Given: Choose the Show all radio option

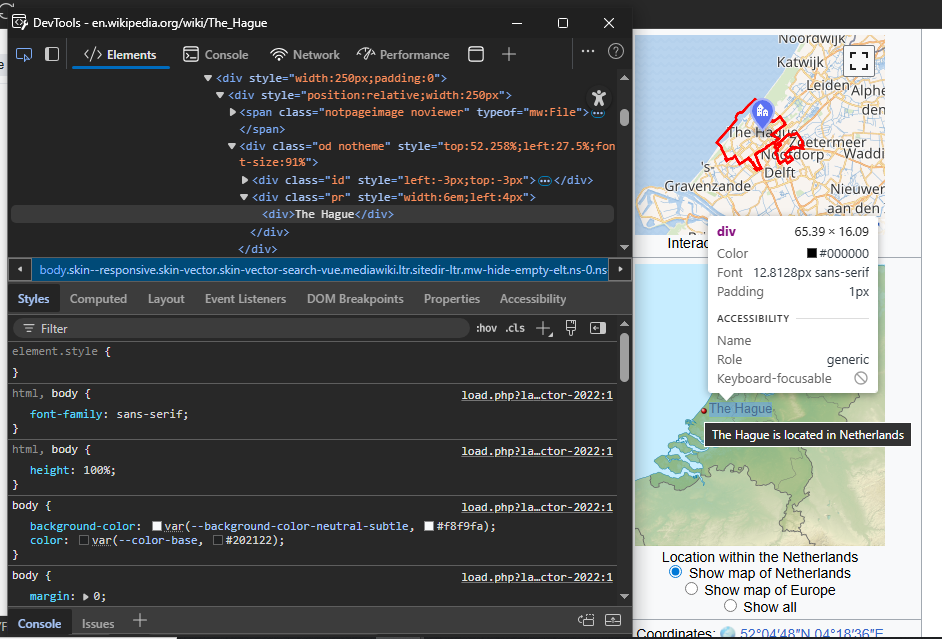Looking at the screenshot, I should point(730,606).
